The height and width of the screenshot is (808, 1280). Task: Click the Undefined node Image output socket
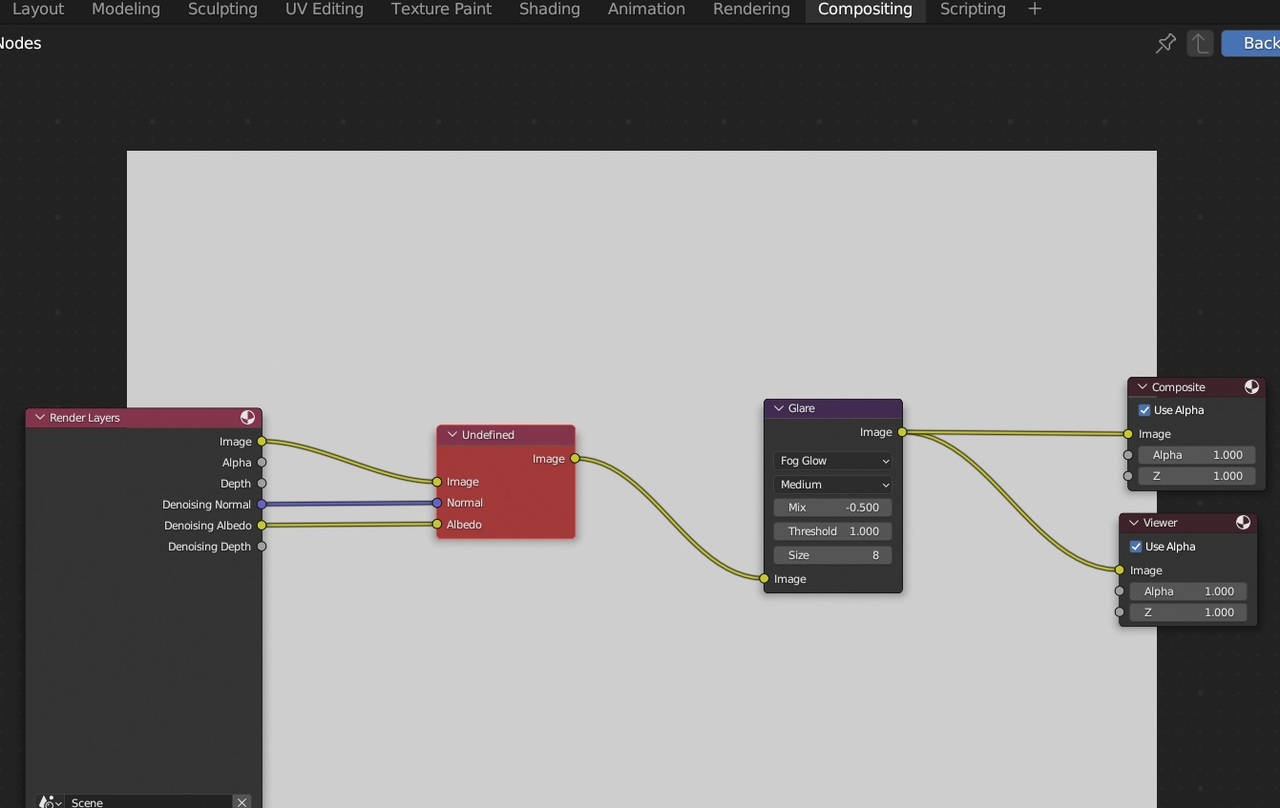(575, 459)
